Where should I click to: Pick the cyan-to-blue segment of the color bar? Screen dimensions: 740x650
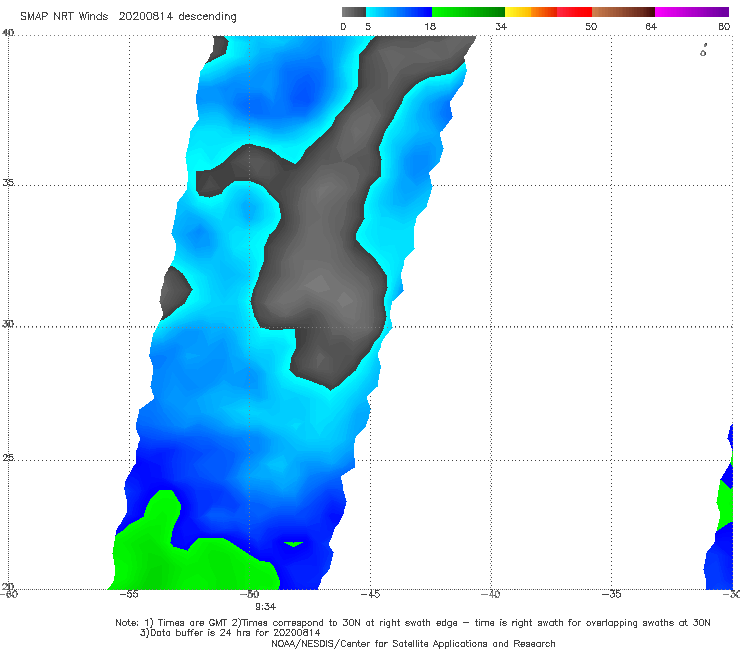[x=399, y=12]
